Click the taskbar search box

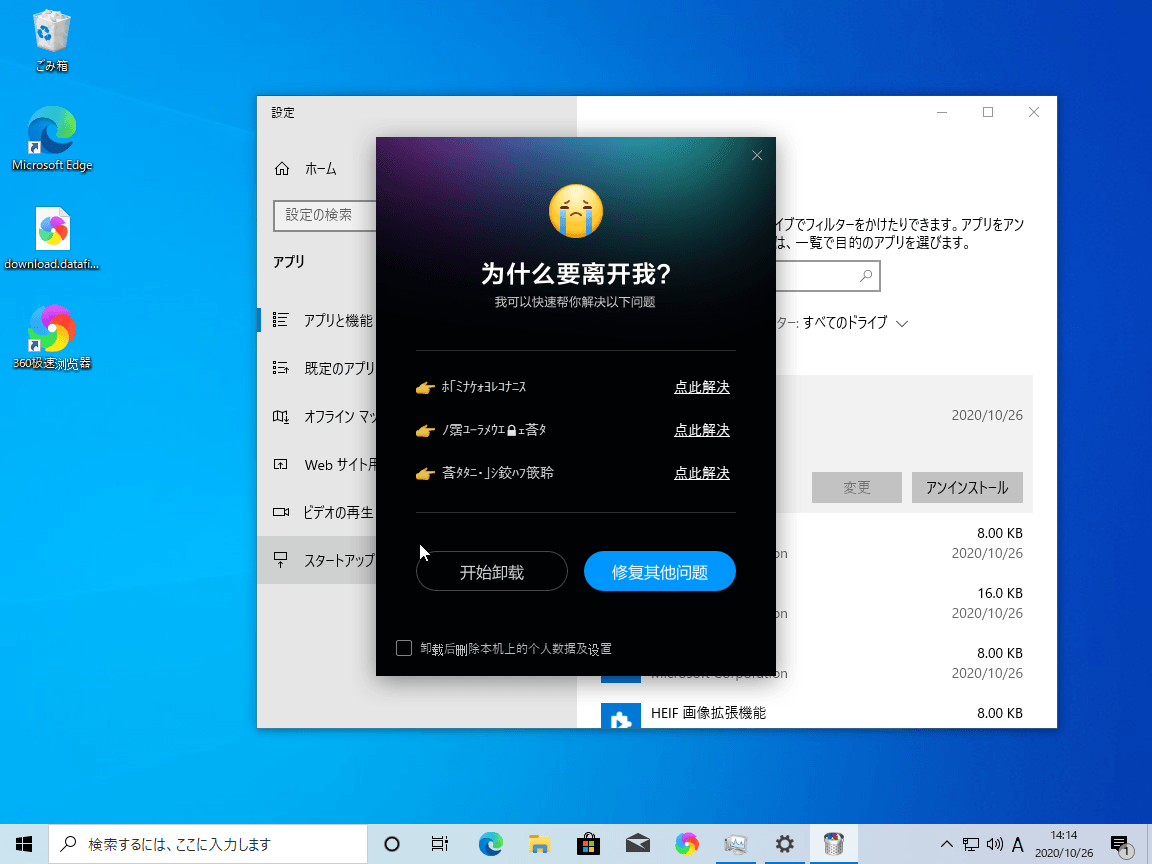[208, 844]
